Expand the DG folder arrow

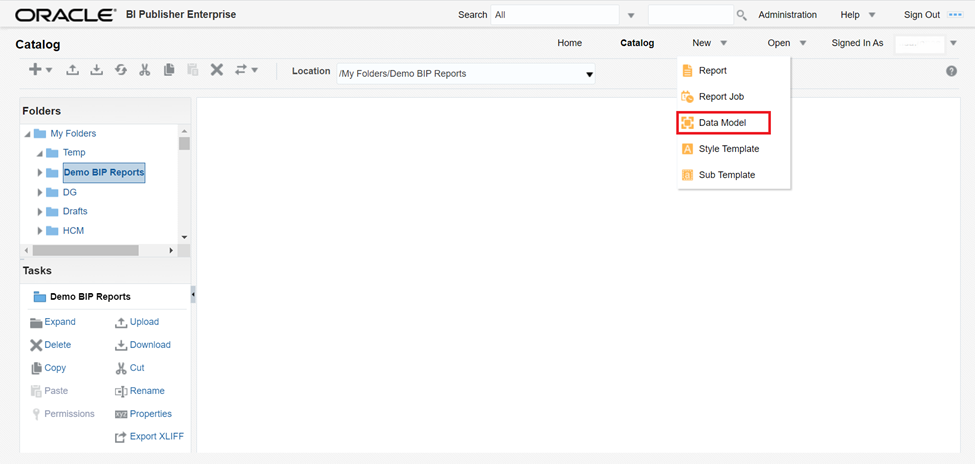39,192
